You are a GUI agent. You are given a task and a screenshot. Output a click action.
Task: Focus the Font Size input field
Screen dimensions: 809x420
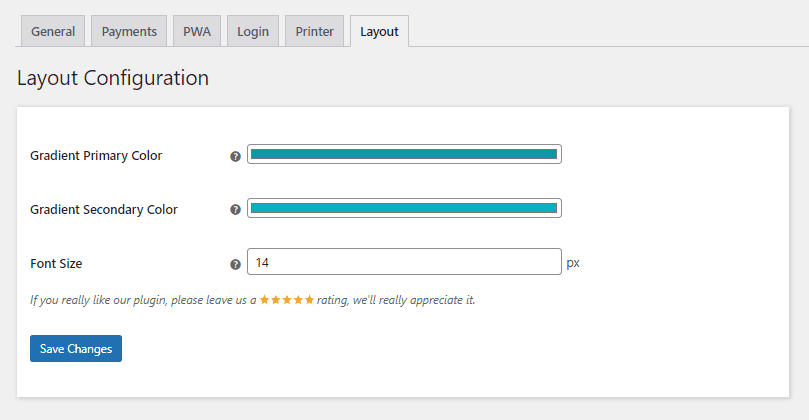[404, 262]
